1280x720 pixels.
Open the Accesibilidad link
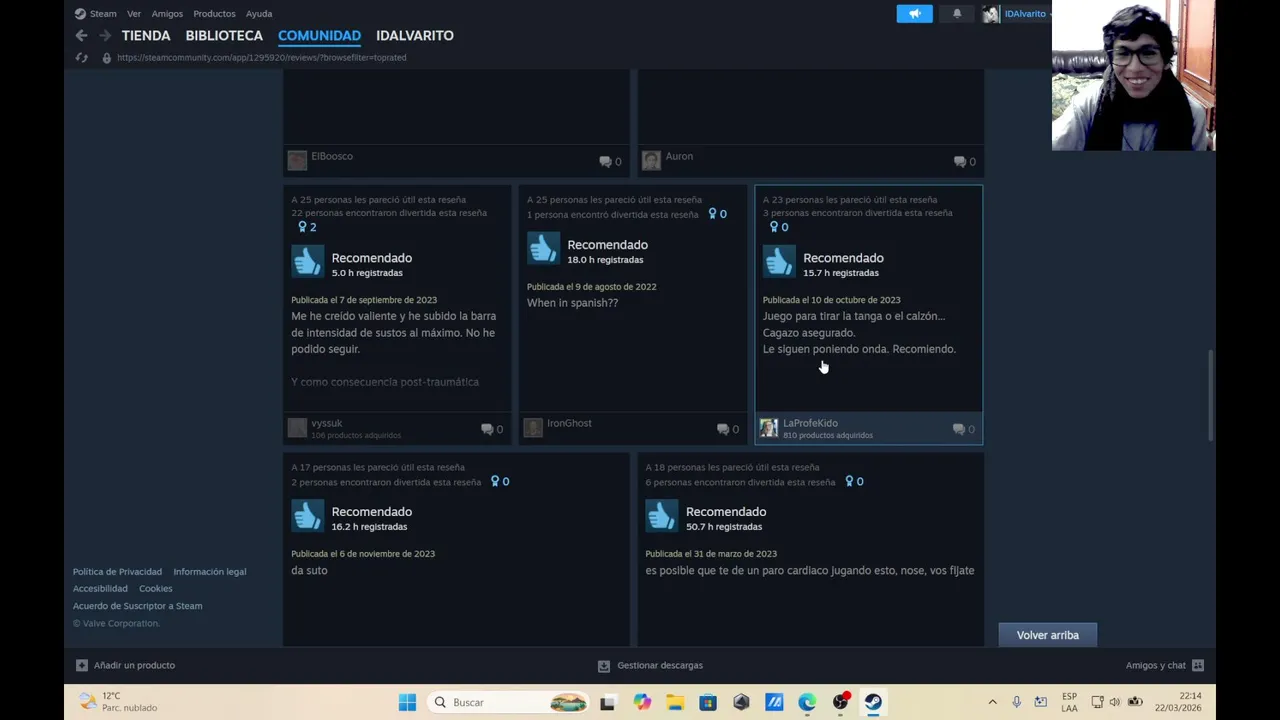point(100,589)
